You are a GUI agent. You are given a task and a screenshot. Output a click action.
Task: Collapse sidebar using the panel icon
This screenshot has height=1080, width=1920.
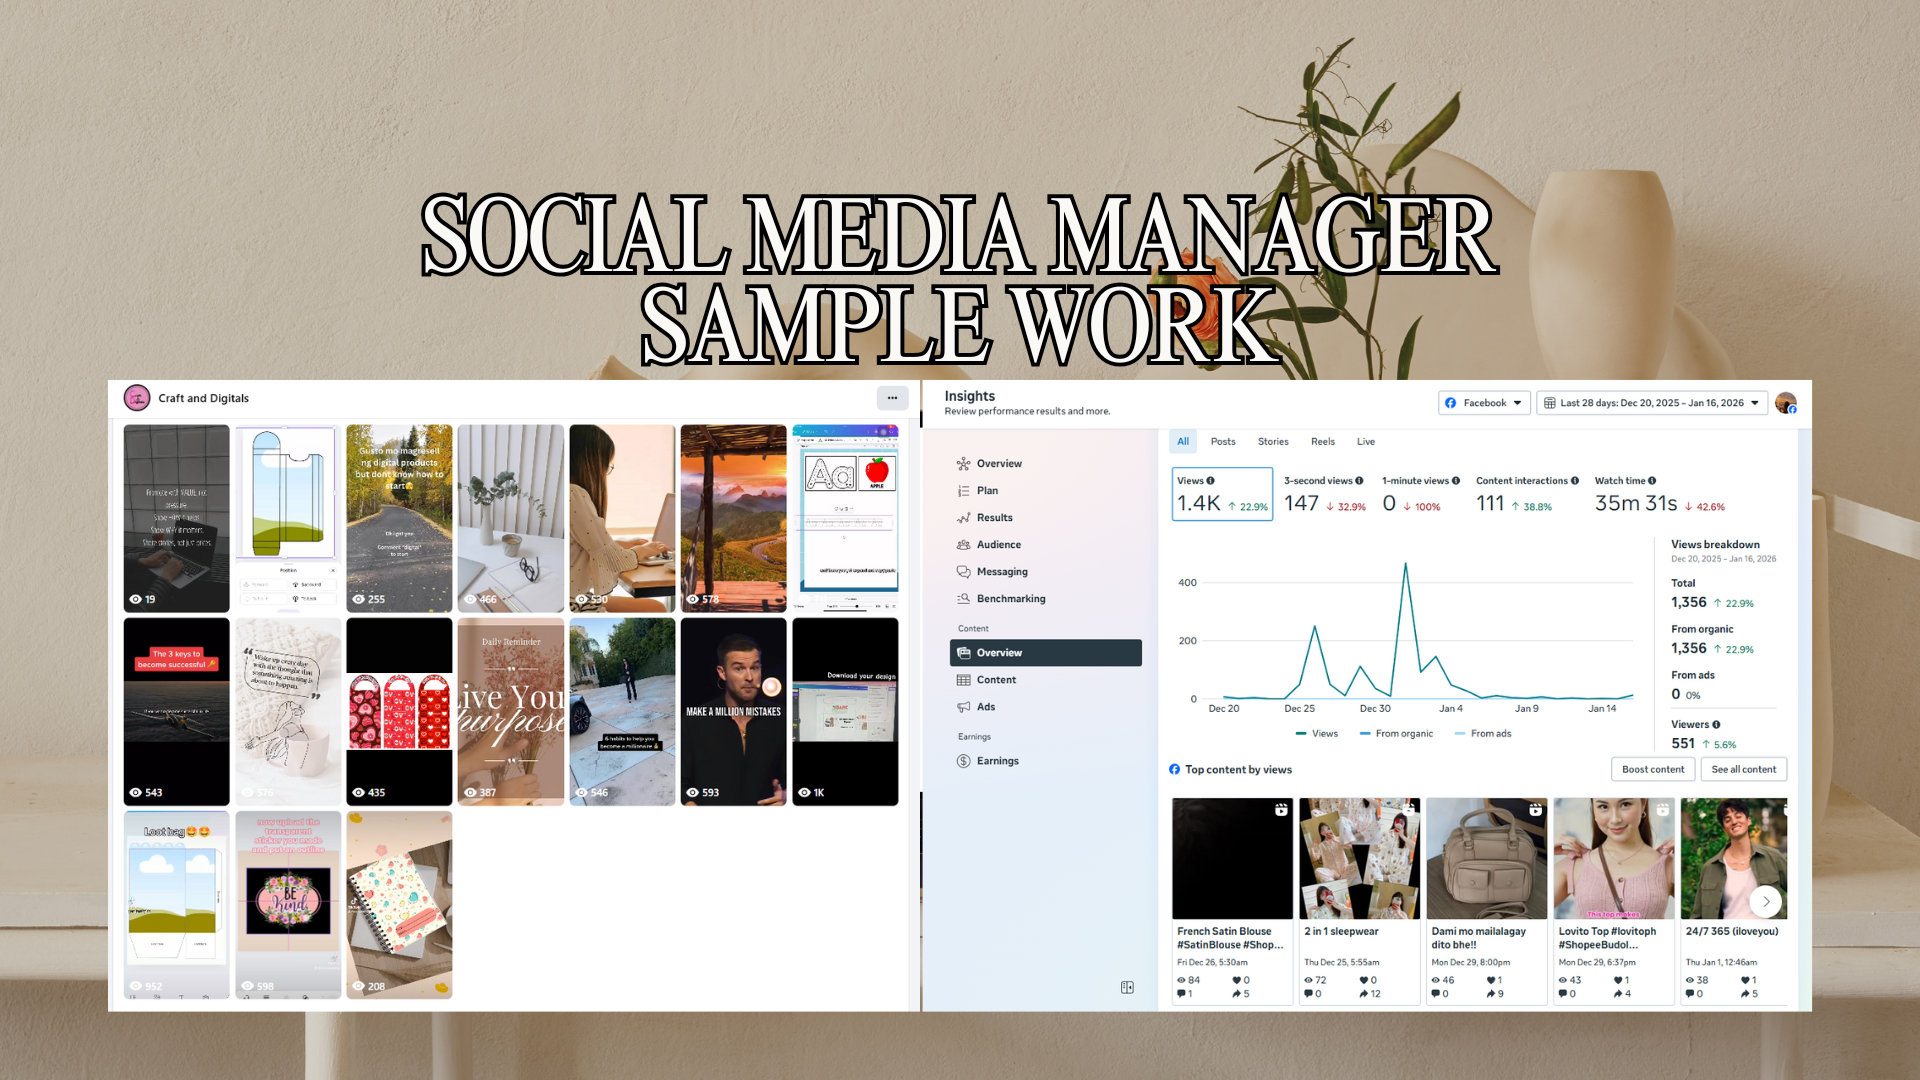(1127, 987)
